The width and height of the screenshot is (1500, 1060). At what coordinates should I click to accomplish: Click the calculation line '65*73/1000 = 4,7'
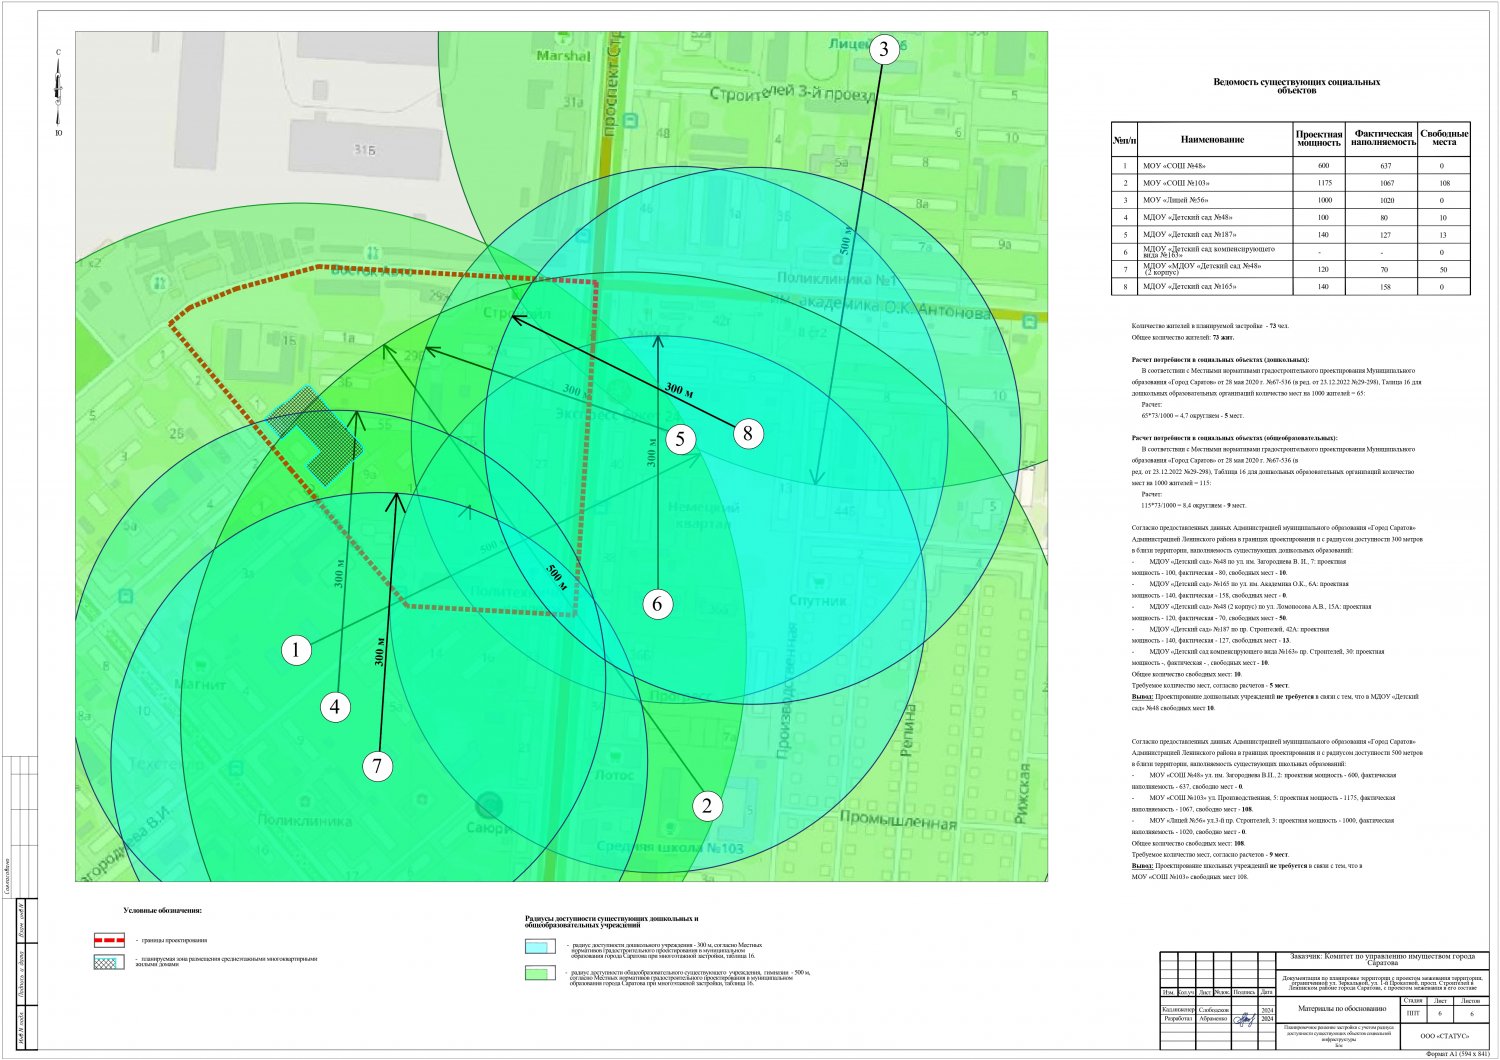[1192, 415]
